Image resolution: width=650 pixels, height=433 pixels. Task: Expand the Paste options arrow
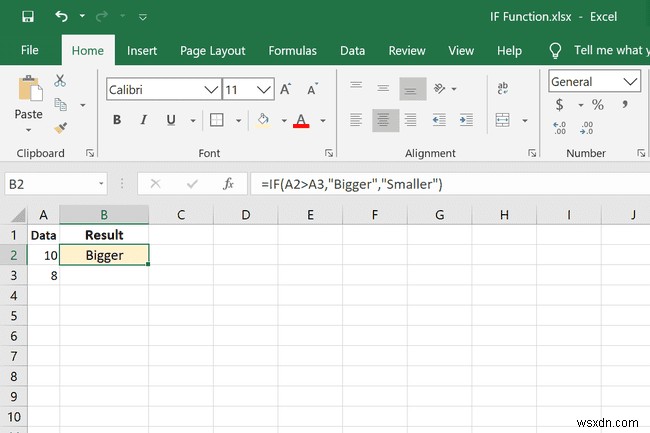[x=28, y=130]
